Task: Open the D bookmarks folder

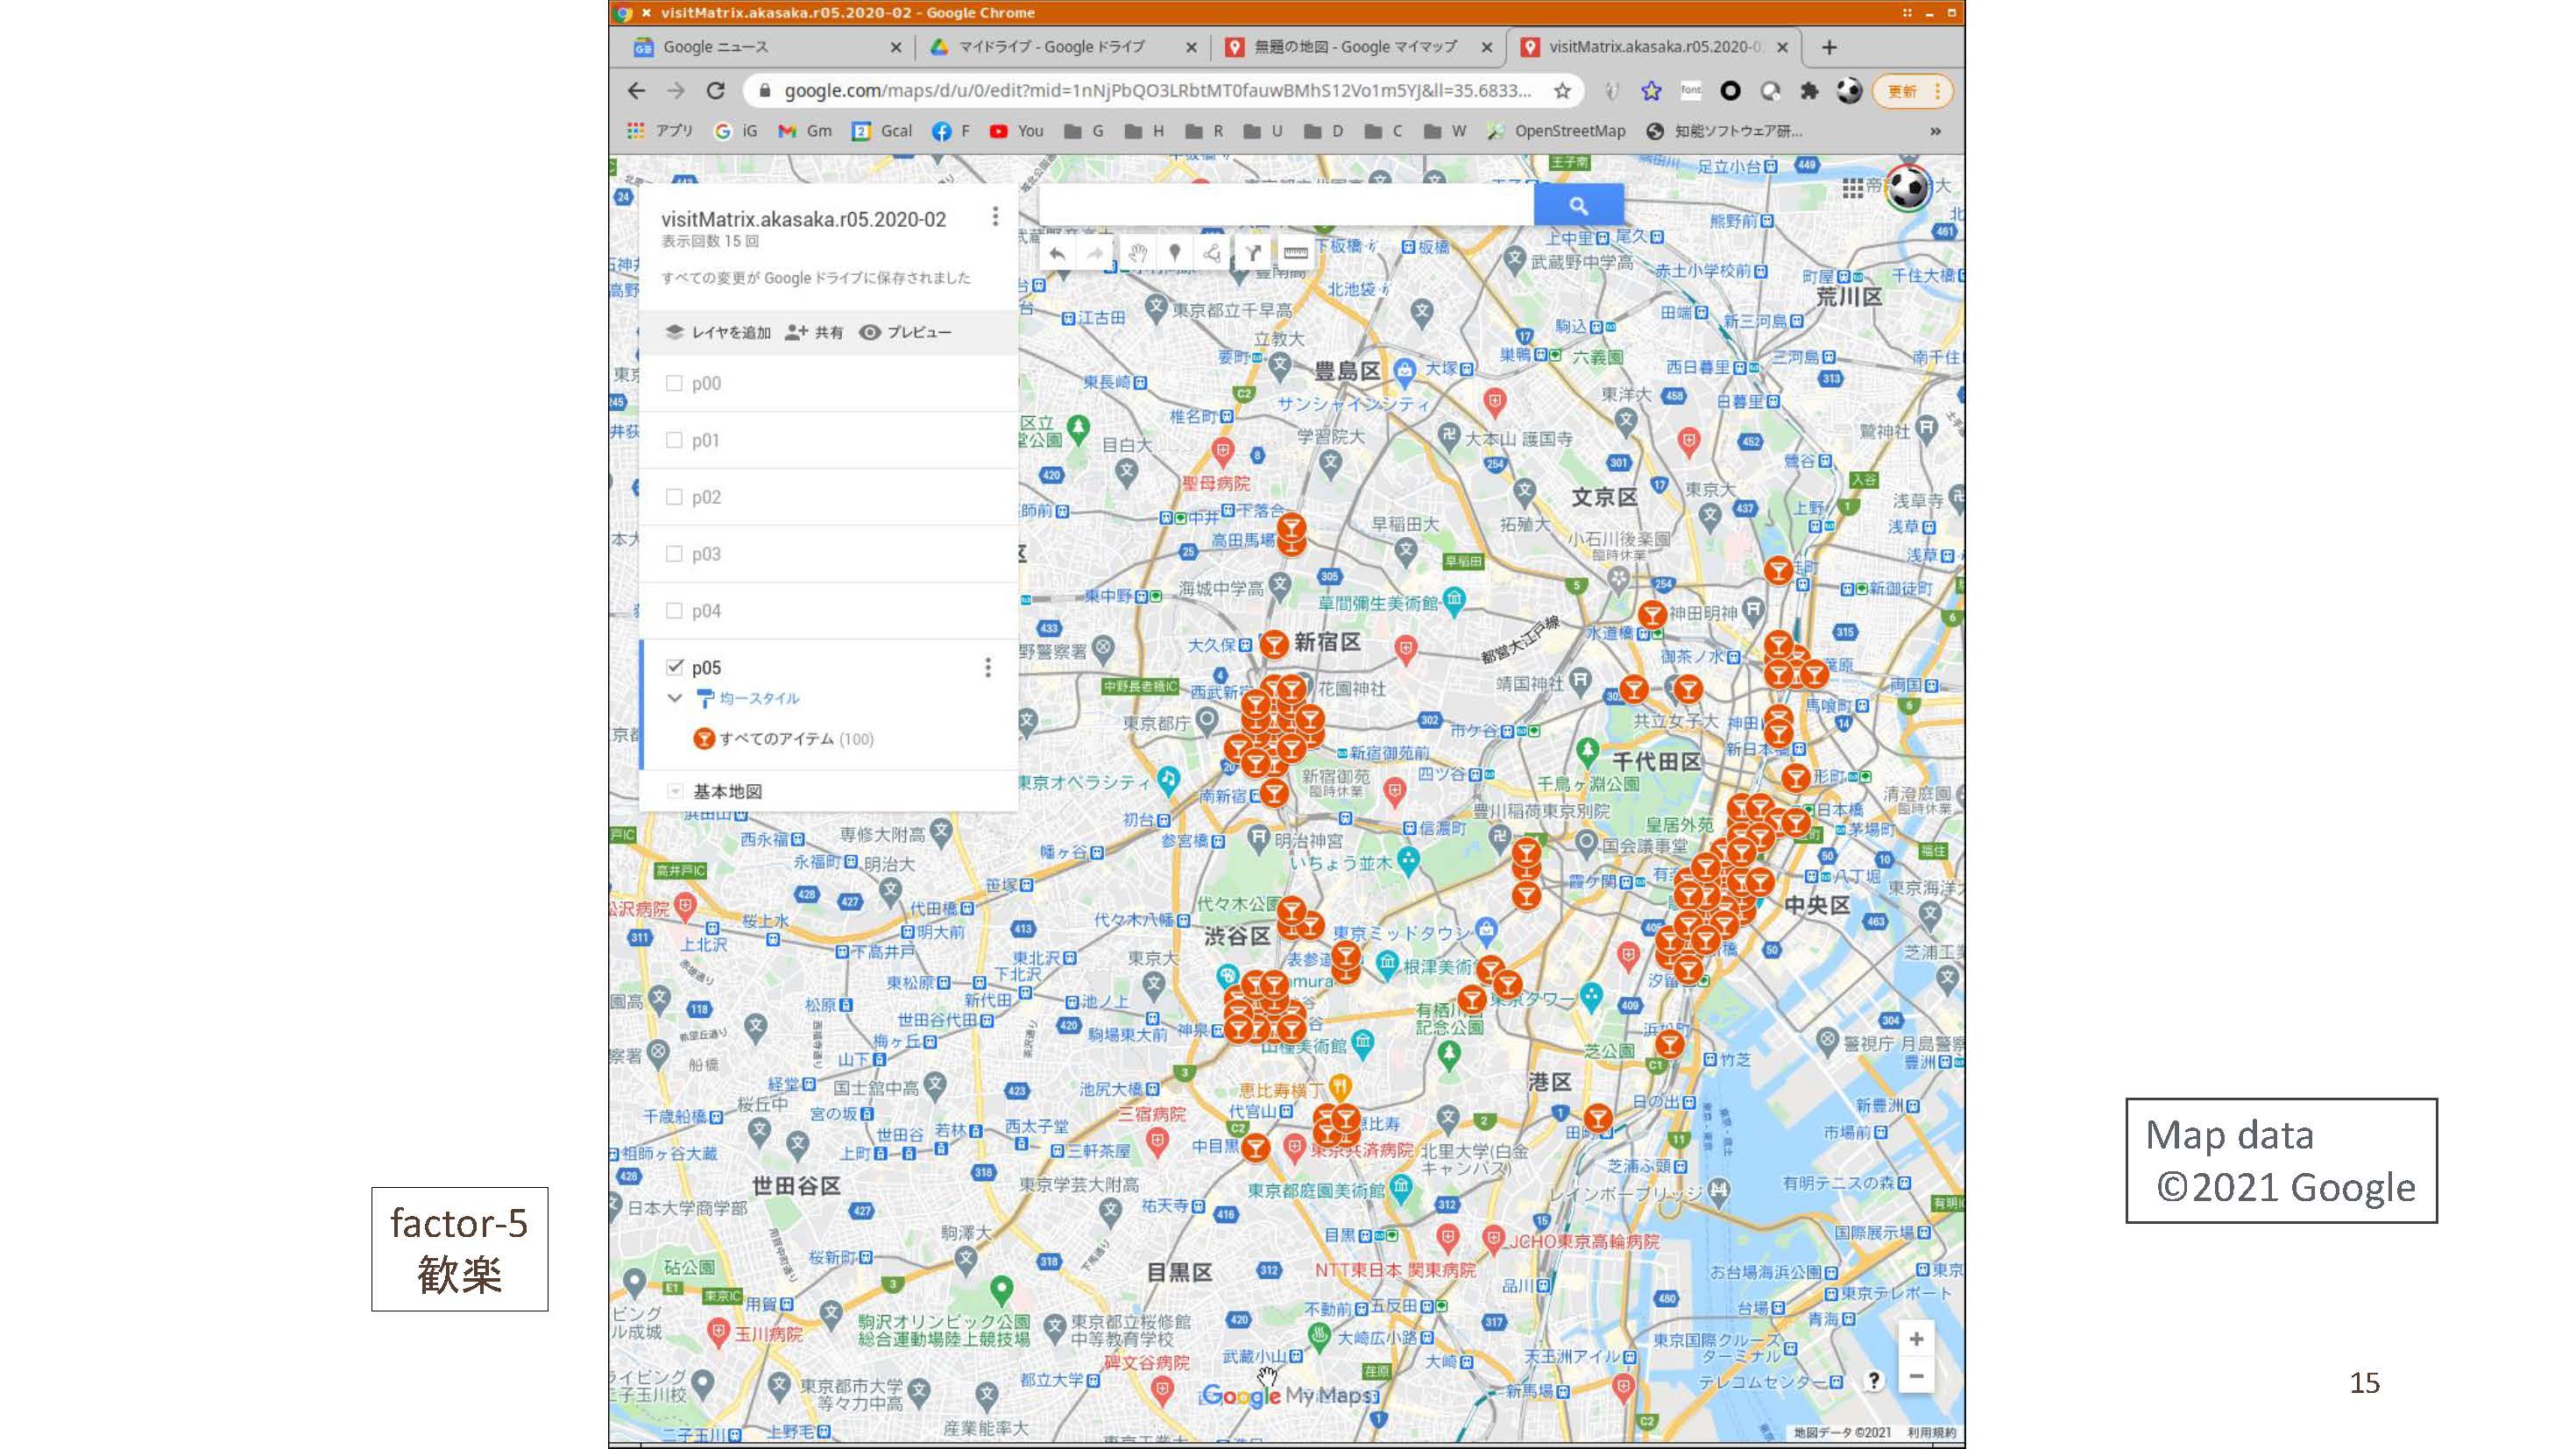Action: pos(1323,131)
